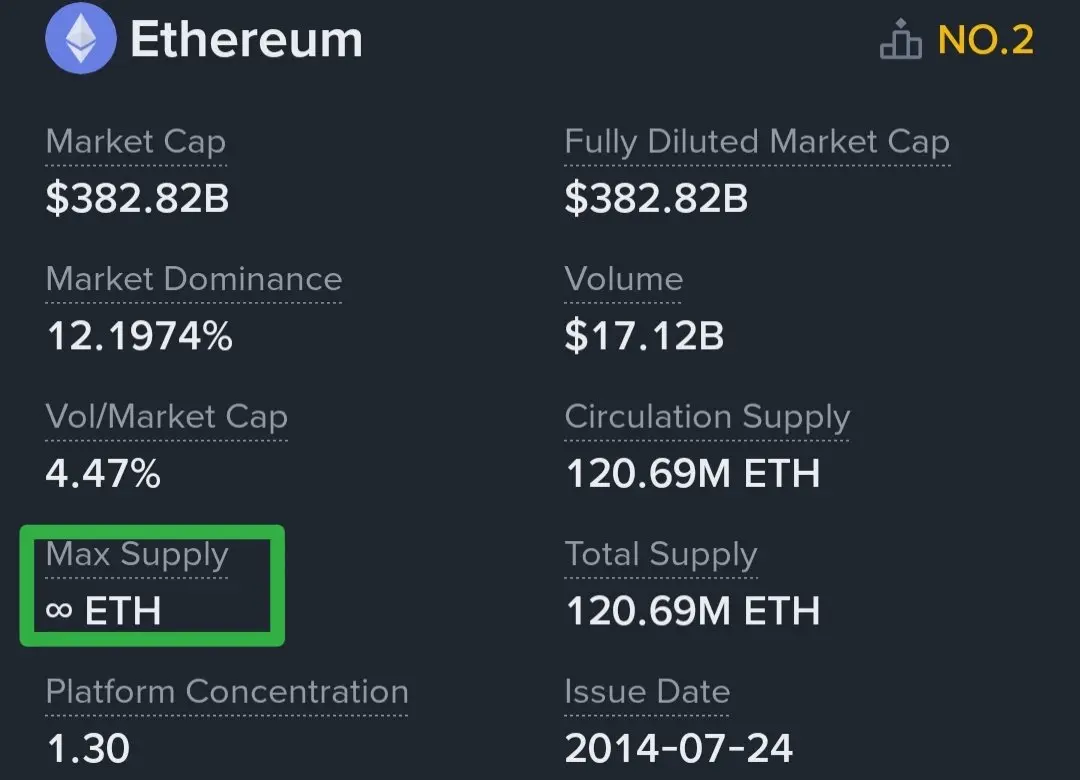Click the Issue Date label

(x=647, y=692)
